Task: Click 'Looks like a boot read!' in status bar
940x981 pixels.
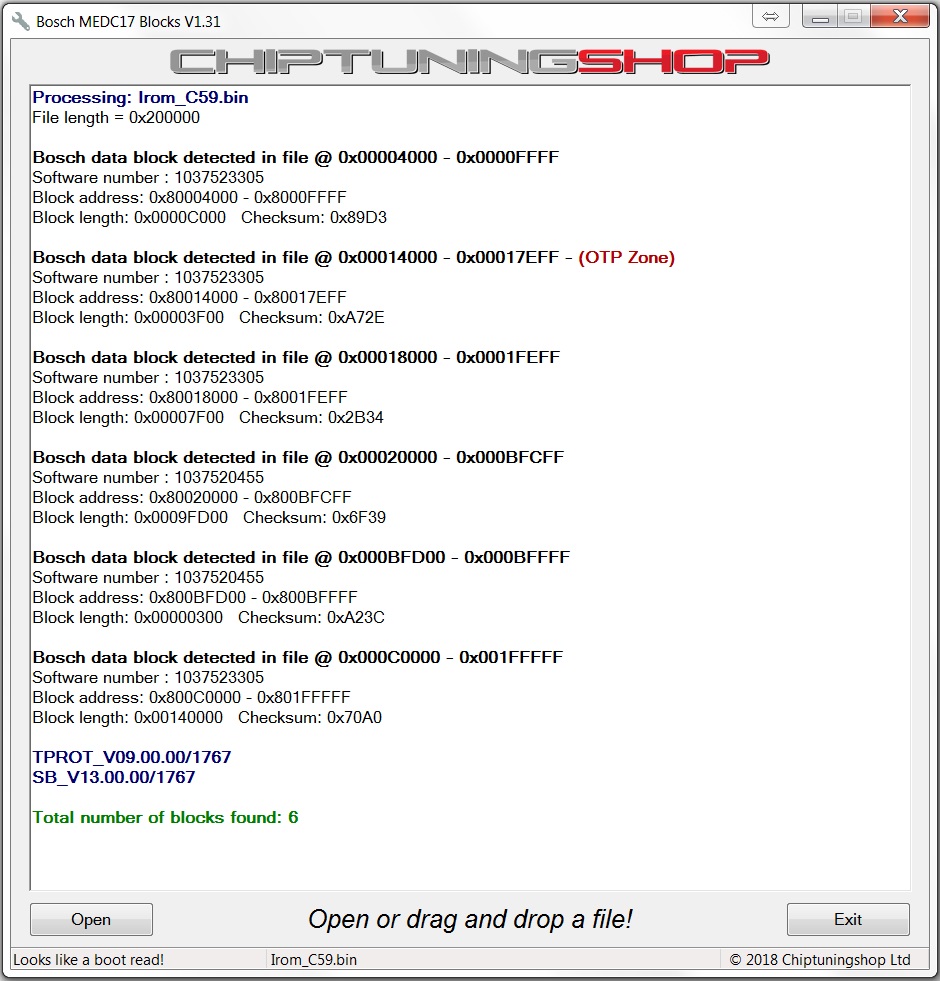Action: tap(89, 960)
